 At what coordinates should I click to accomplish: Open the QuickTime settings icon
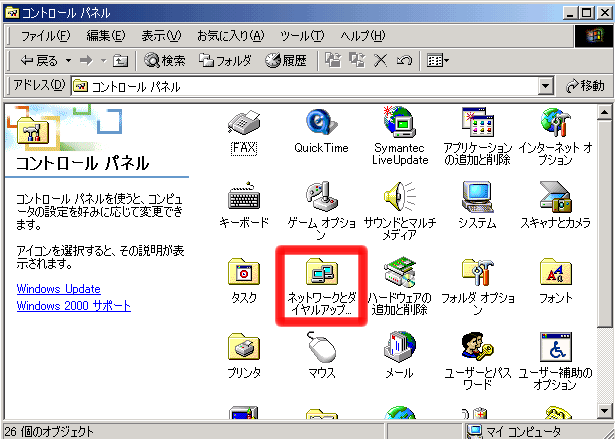click(x=321, y=131)
